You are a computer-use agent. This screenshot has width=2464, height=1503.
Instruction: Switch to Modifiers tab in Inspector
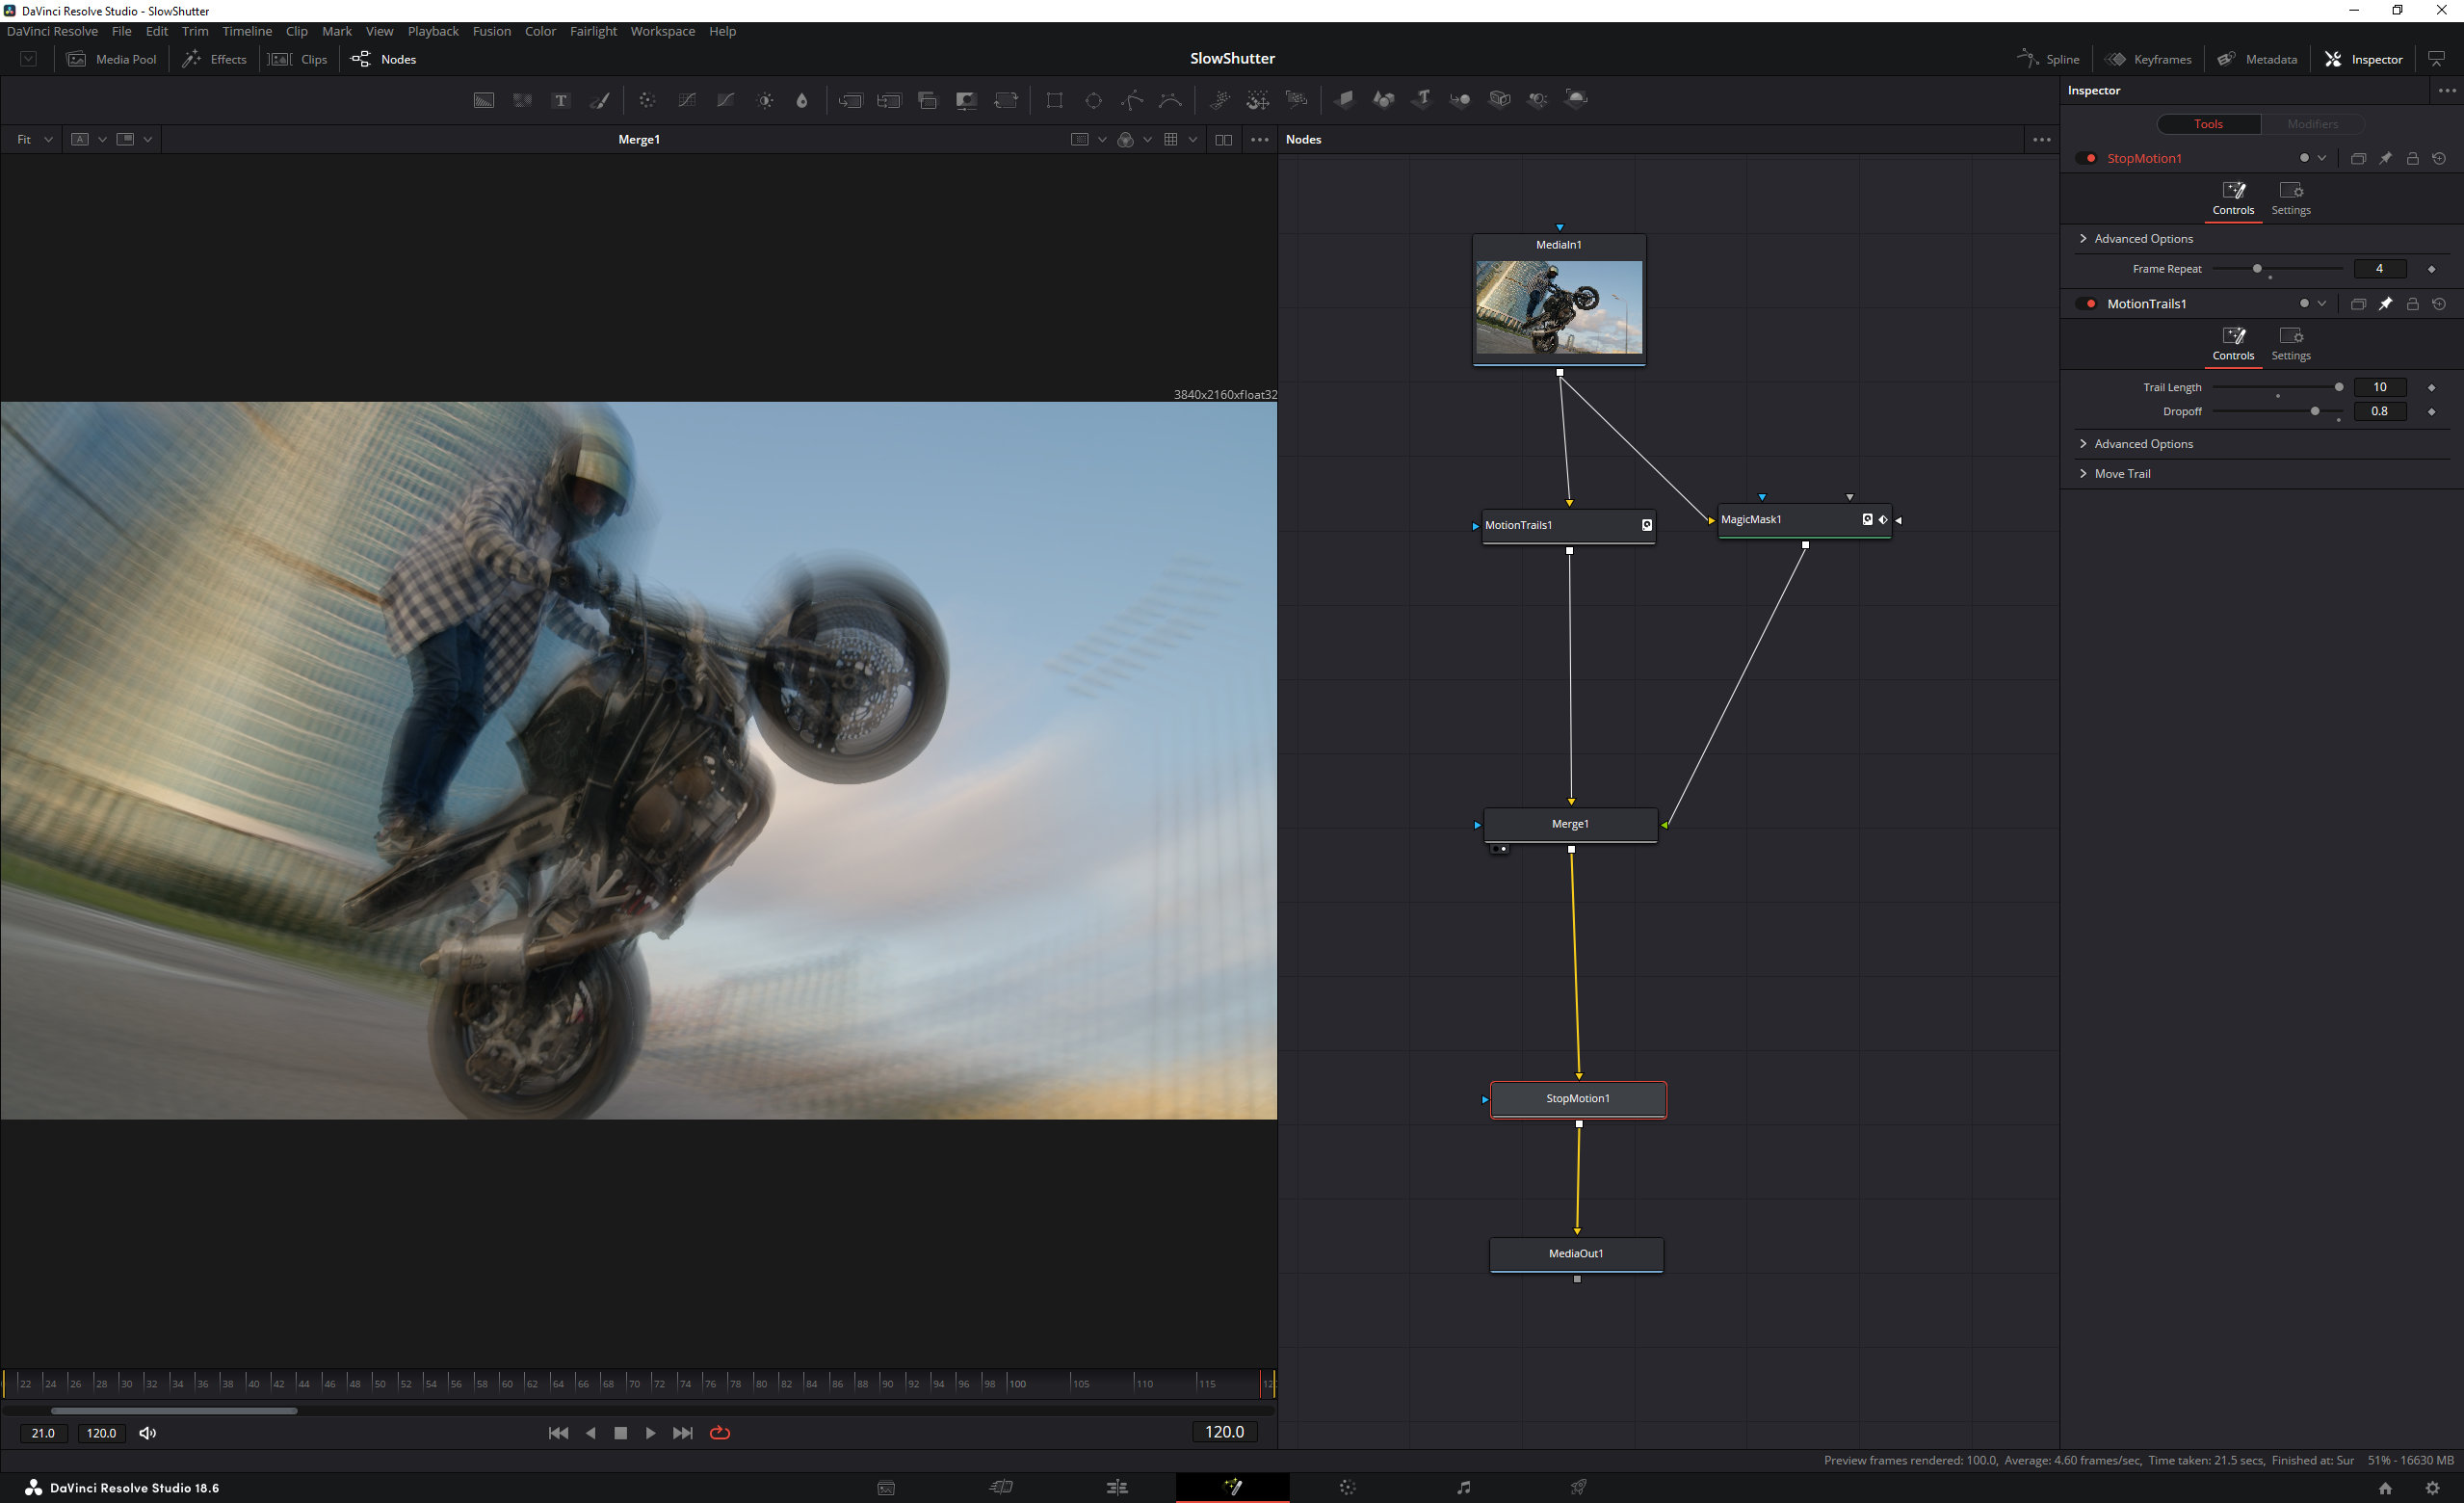(2311, 124)
